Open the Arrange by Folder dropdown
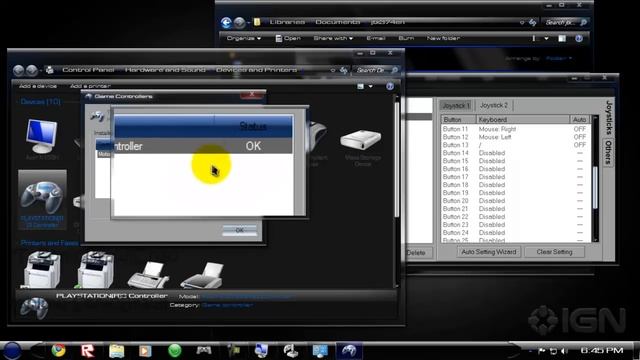Screen dimensions: 640x360 point(558,58)
